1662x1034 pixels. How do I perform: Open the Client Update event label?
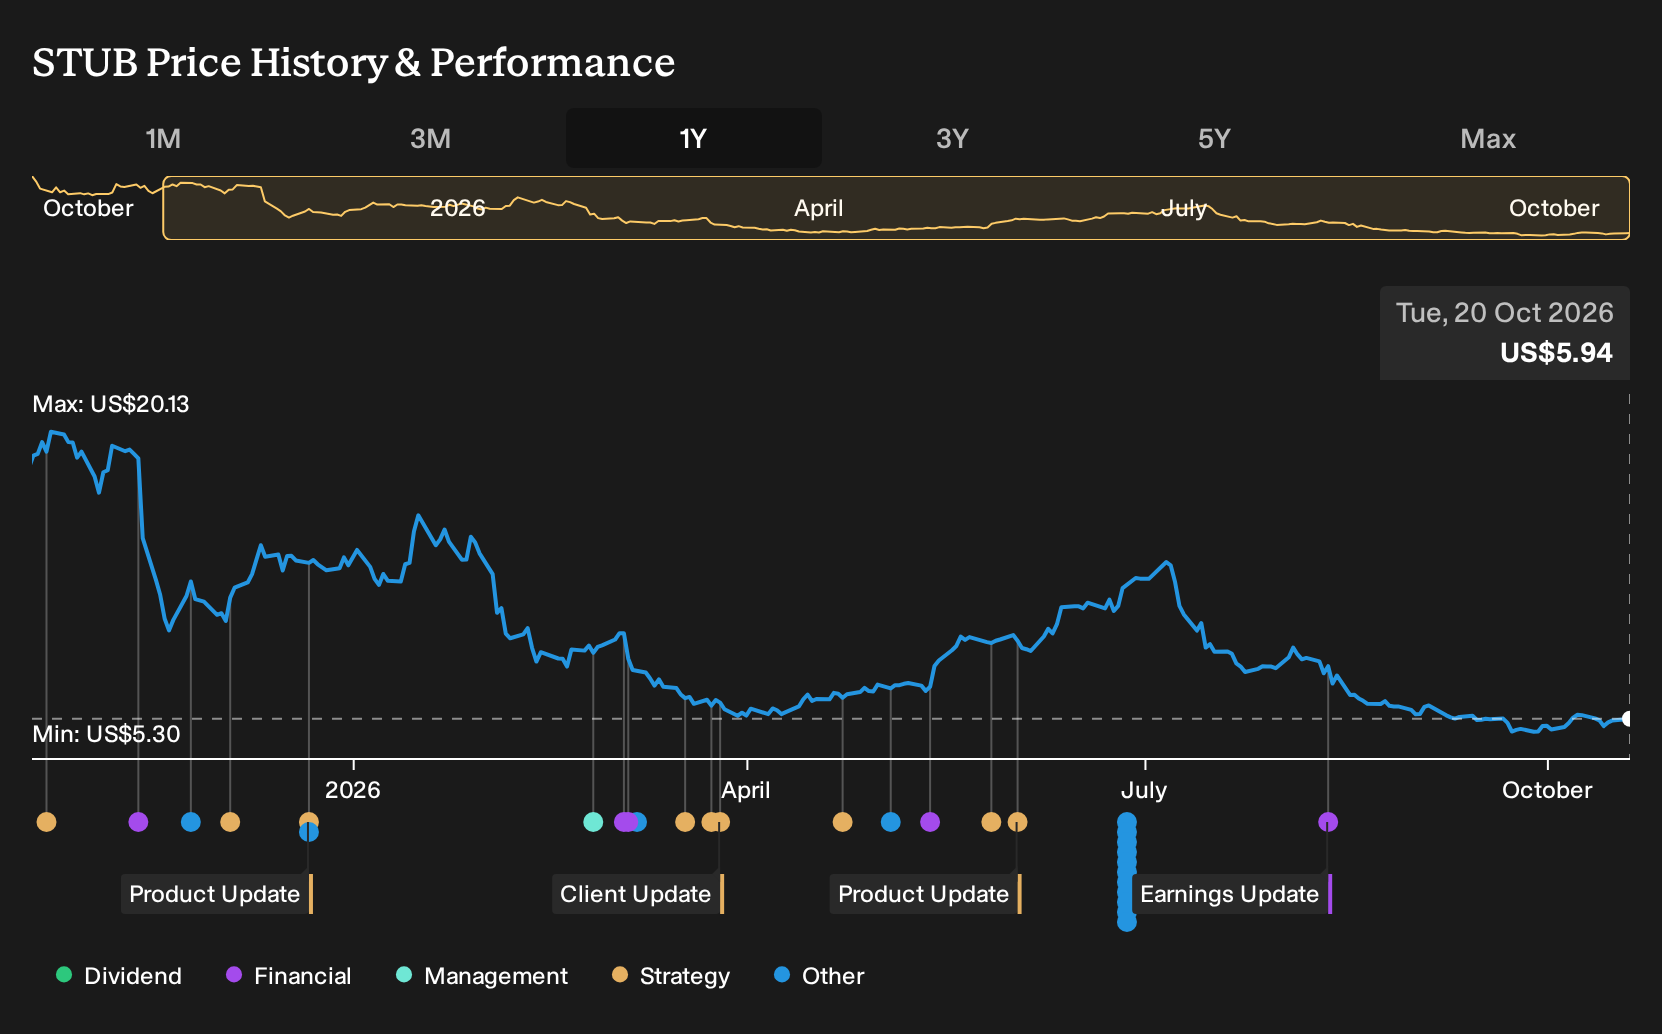point(638,894)
